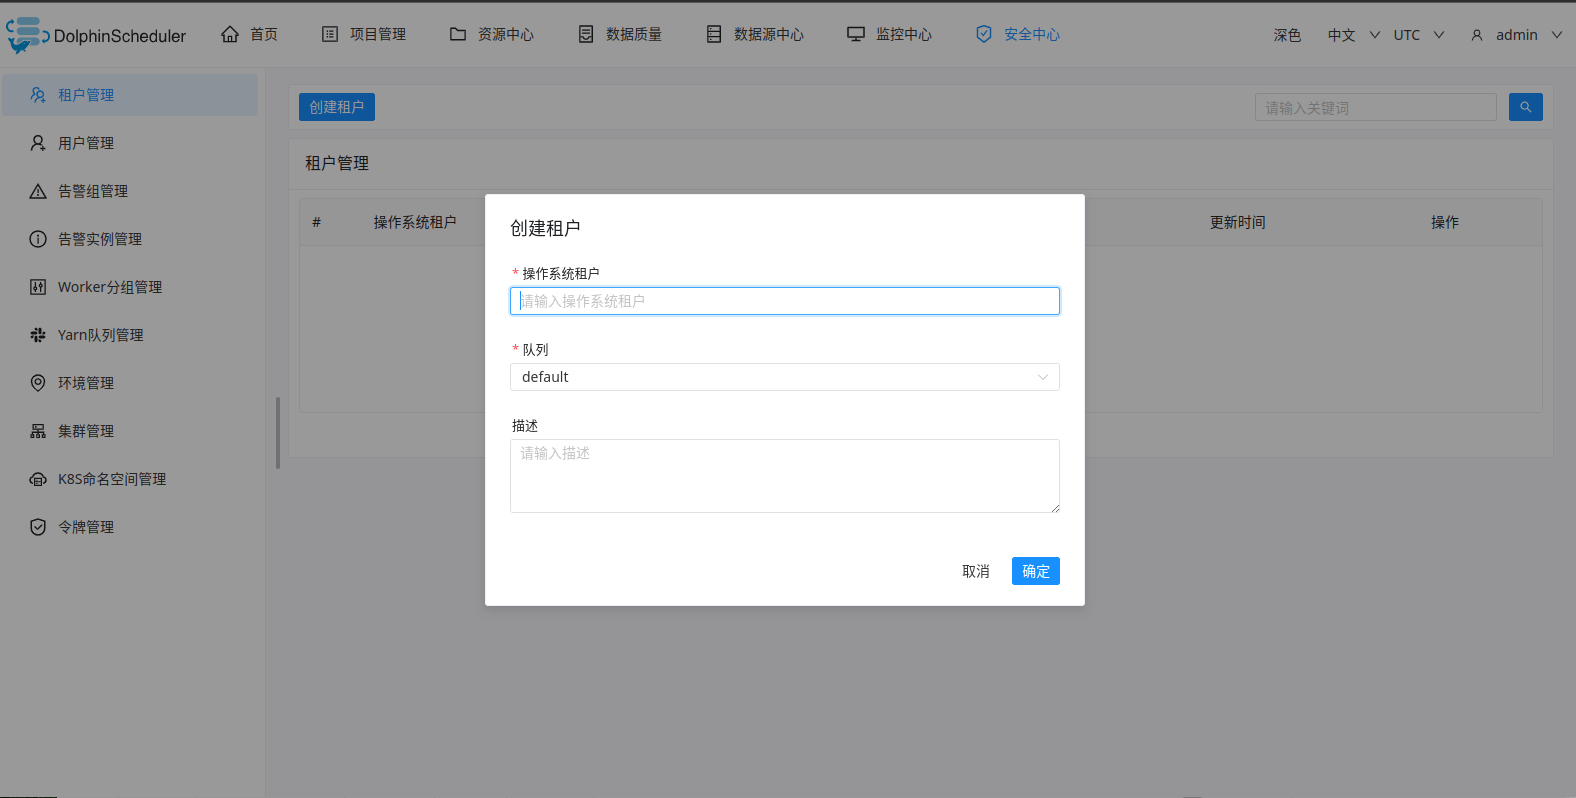Focus the 操作系统租户 input field
This screenshot has height=798, width=1576.
784,301
